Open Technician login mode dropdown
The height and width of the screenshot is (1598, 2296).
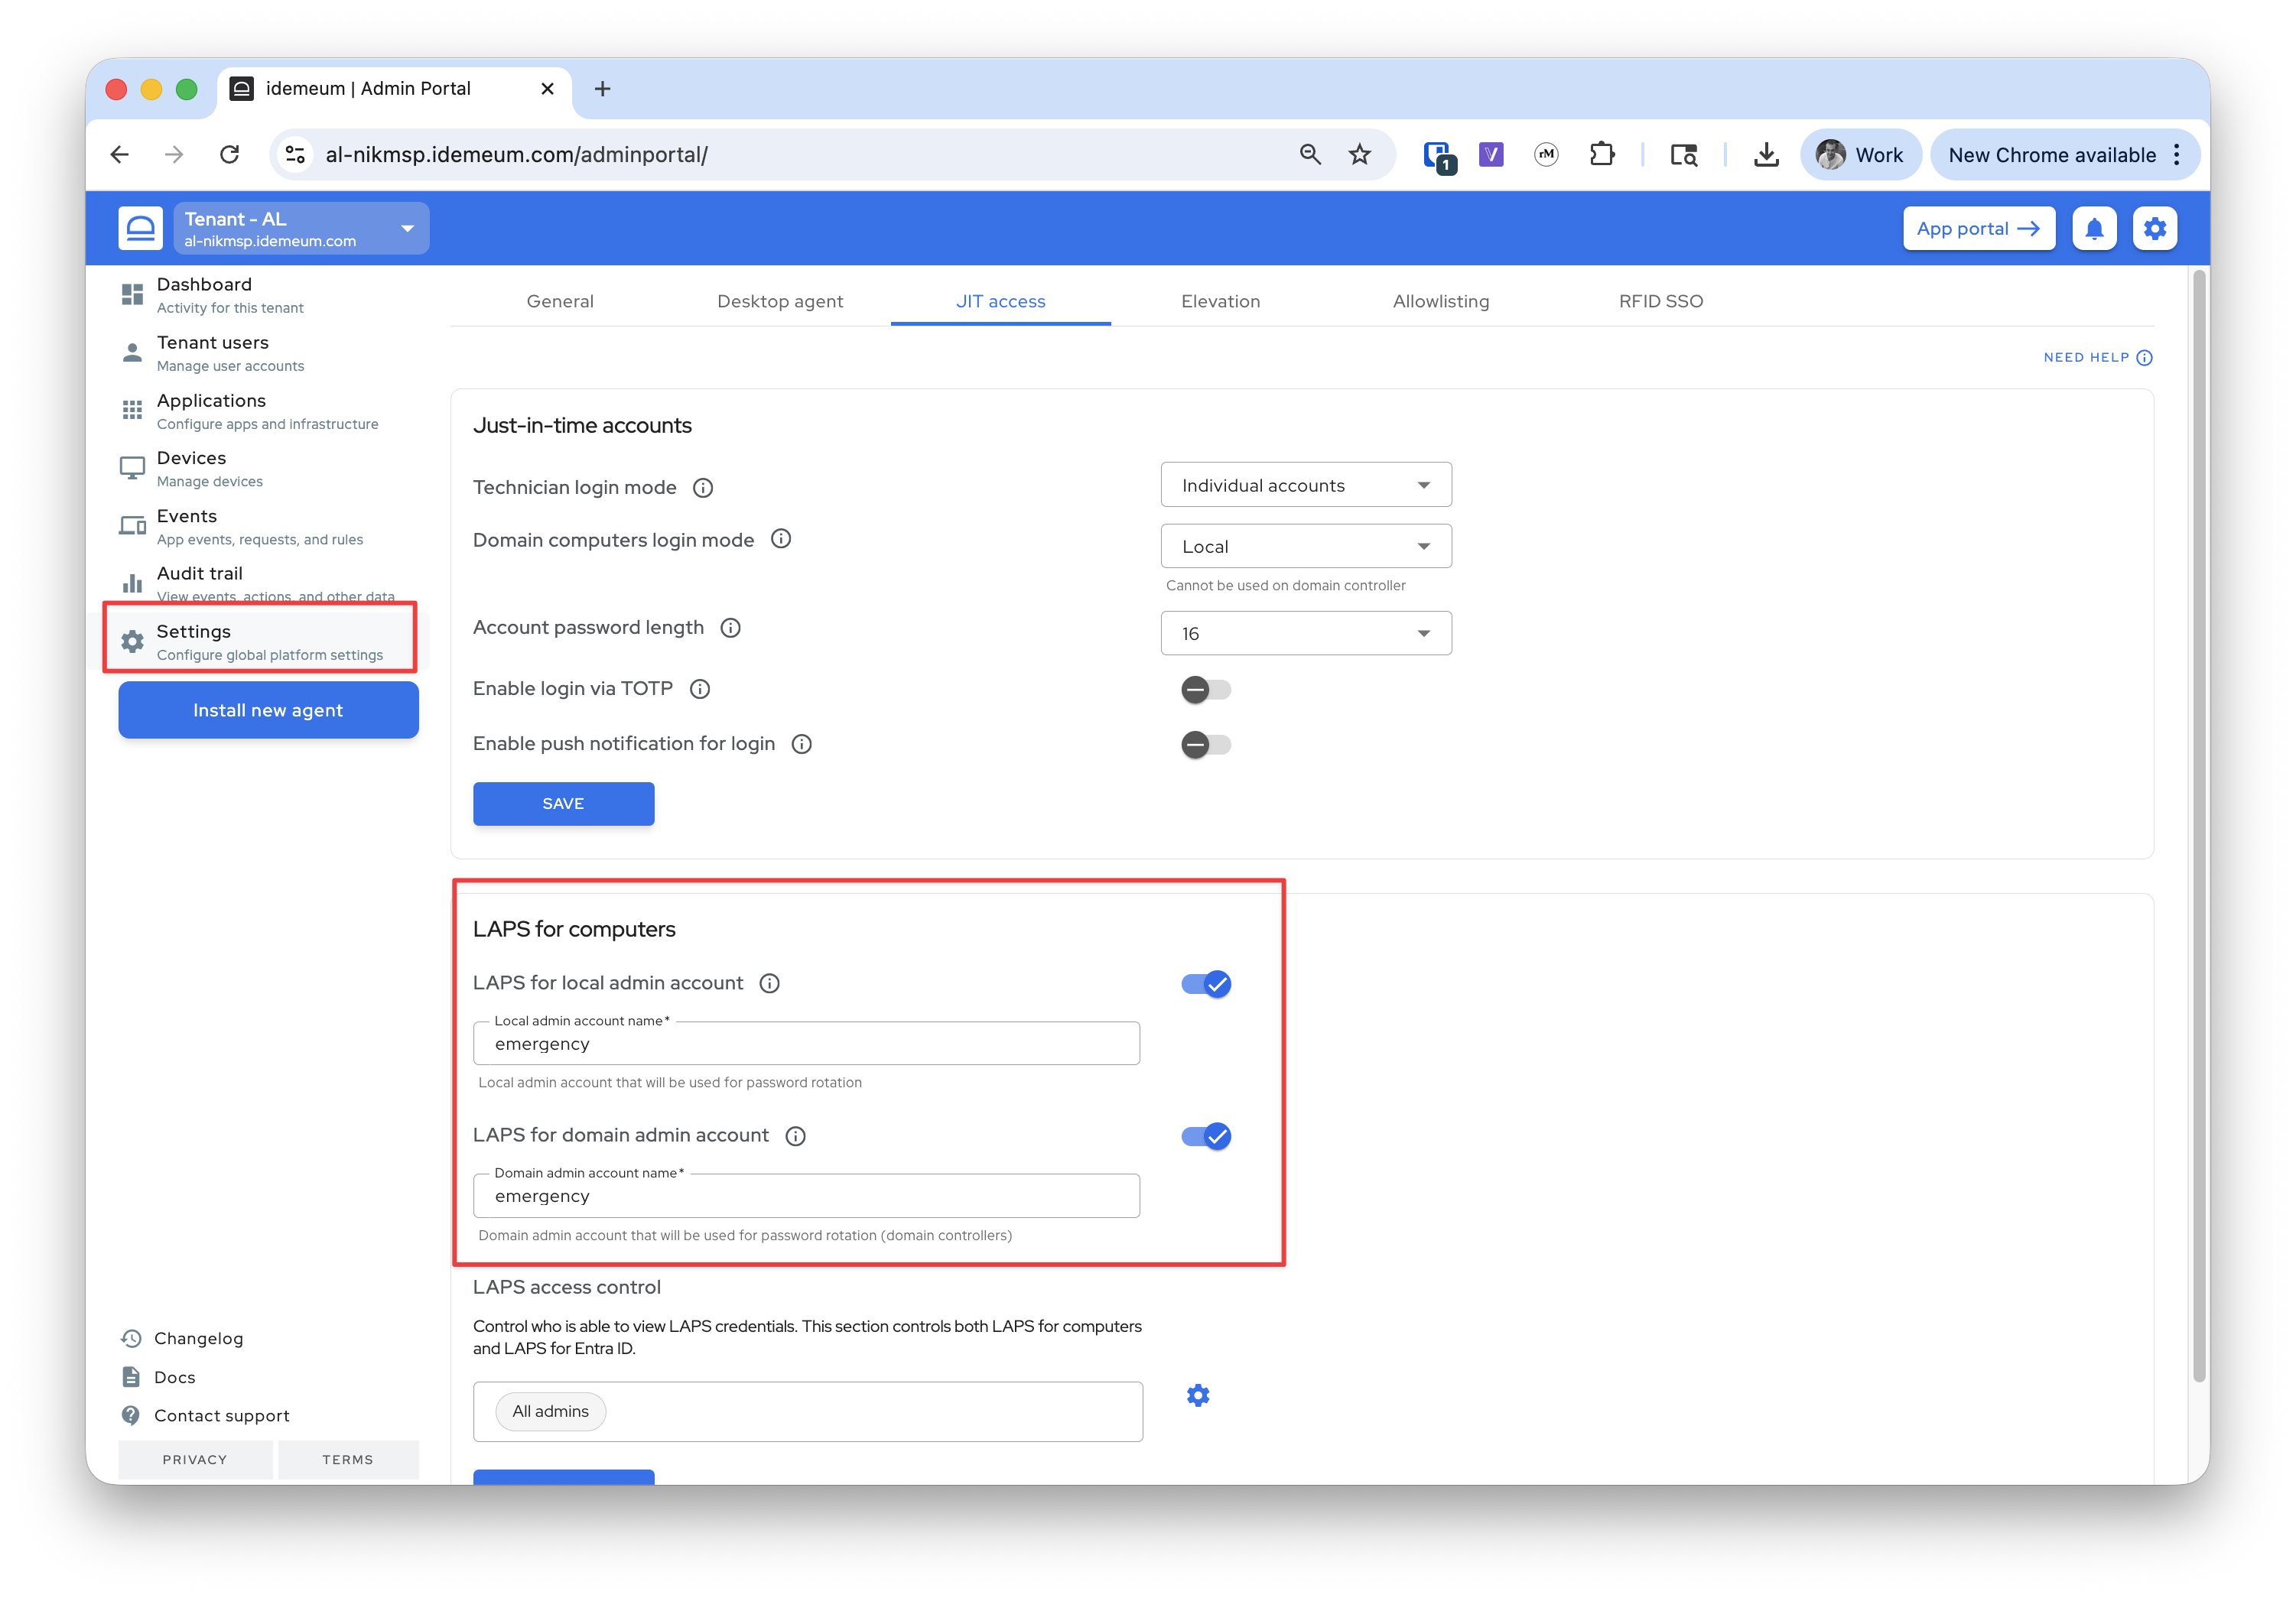1305,485
